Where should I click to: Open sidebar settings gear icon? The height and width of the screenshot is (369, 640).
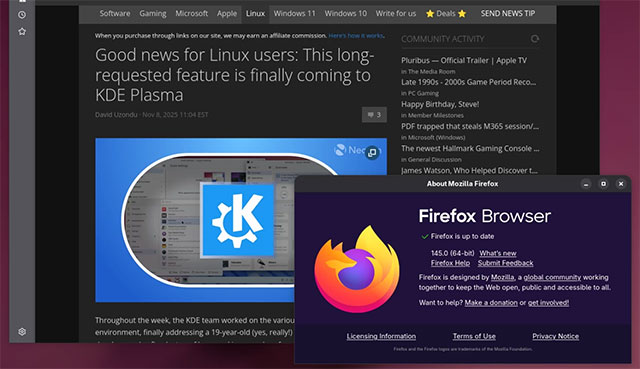click(x=22, y=332)
